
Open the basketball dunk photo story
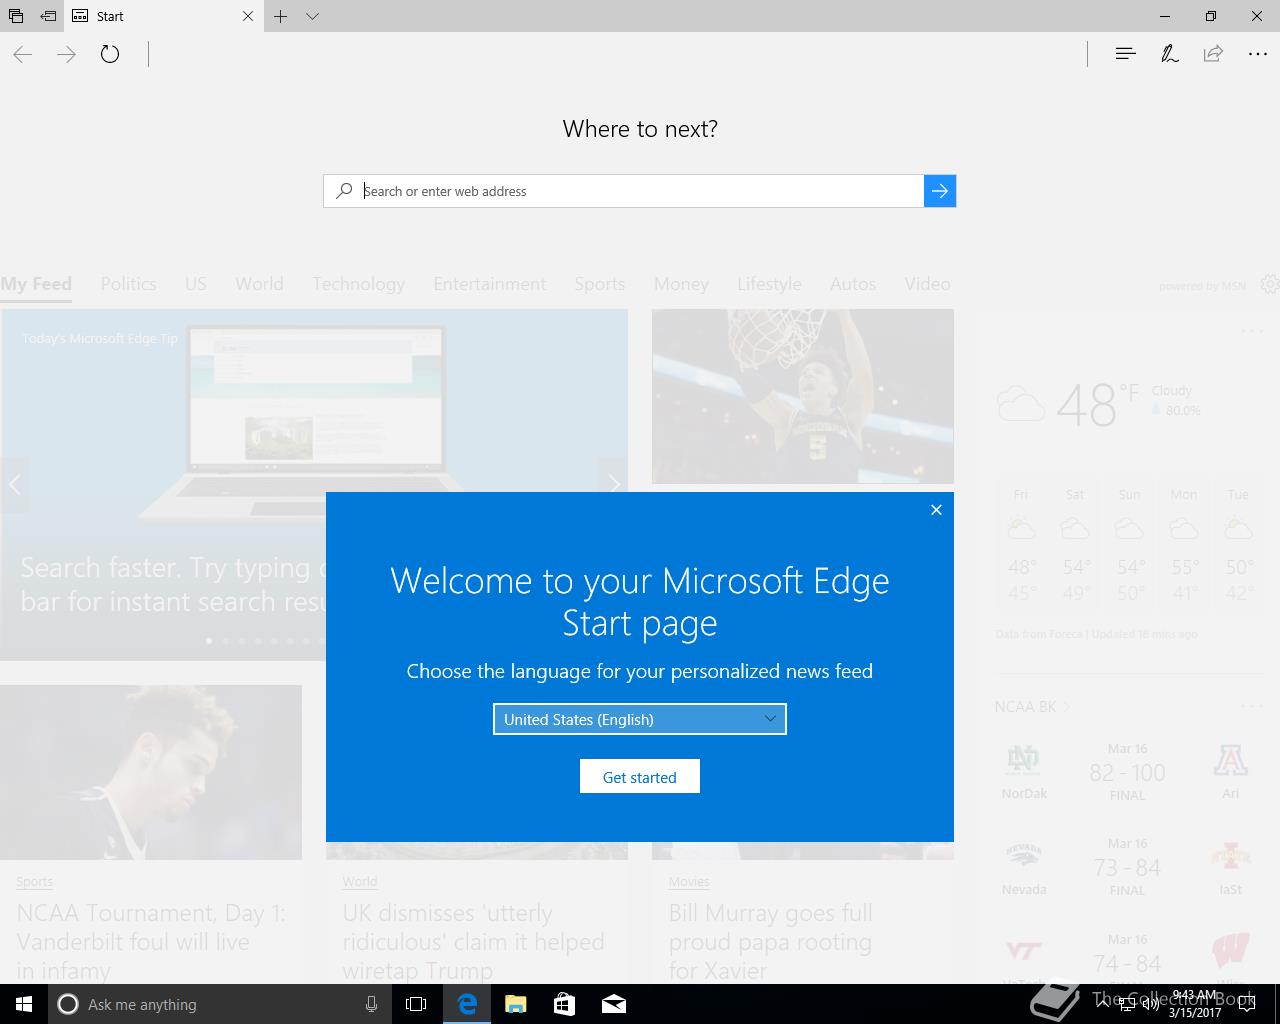[803, 396]
